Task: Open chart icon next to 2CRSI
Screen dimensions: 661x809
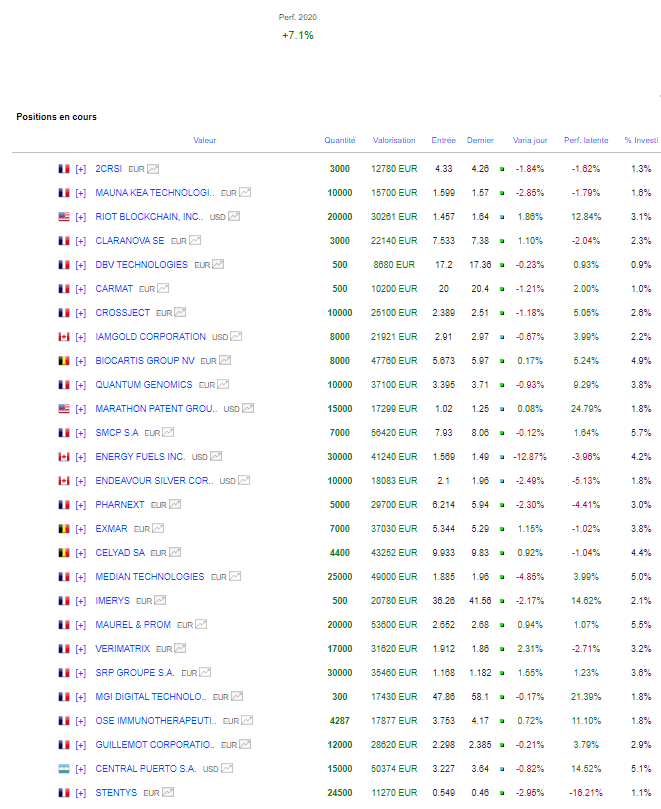Action: click(x=153, y=169)
